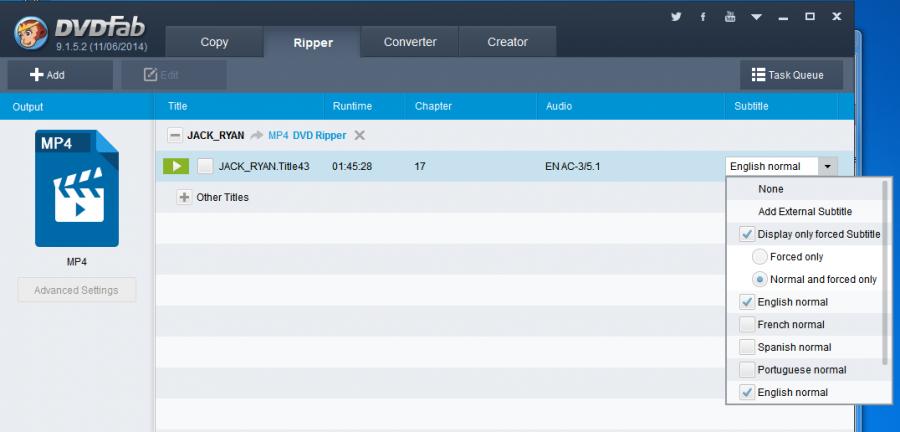Screen dimensions: 900x432
Task: Click the subtitle list scrollbar
Action: point(886,273)
